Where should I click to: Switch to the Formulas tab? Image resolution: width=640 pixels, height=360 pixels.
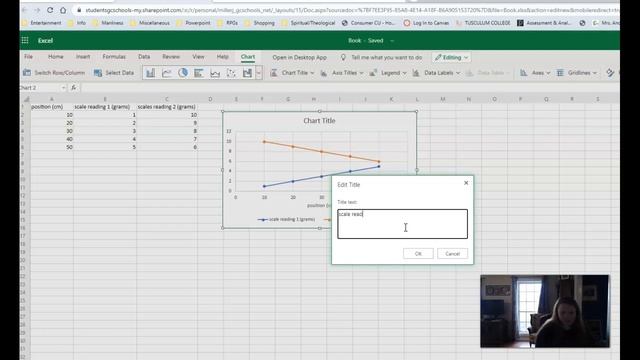click(114, 57)
